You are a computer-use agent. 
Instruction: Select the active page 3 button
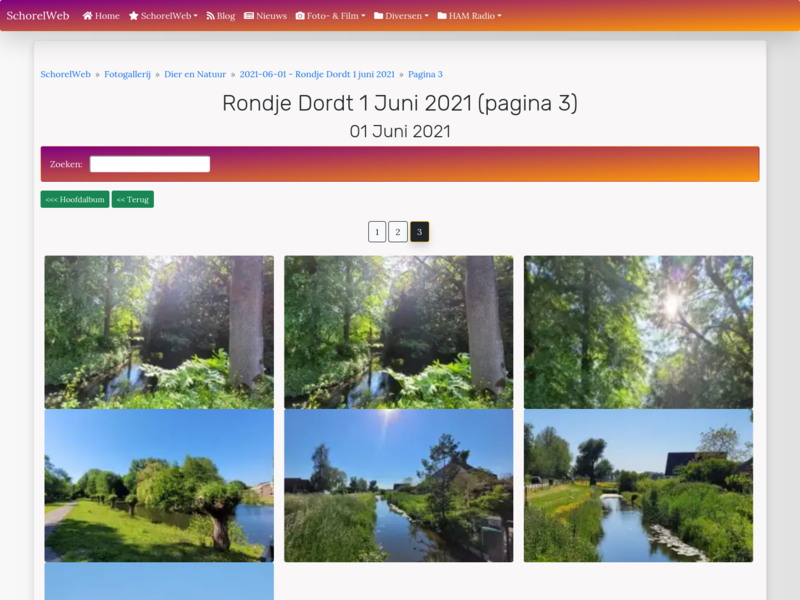point(419,232)
